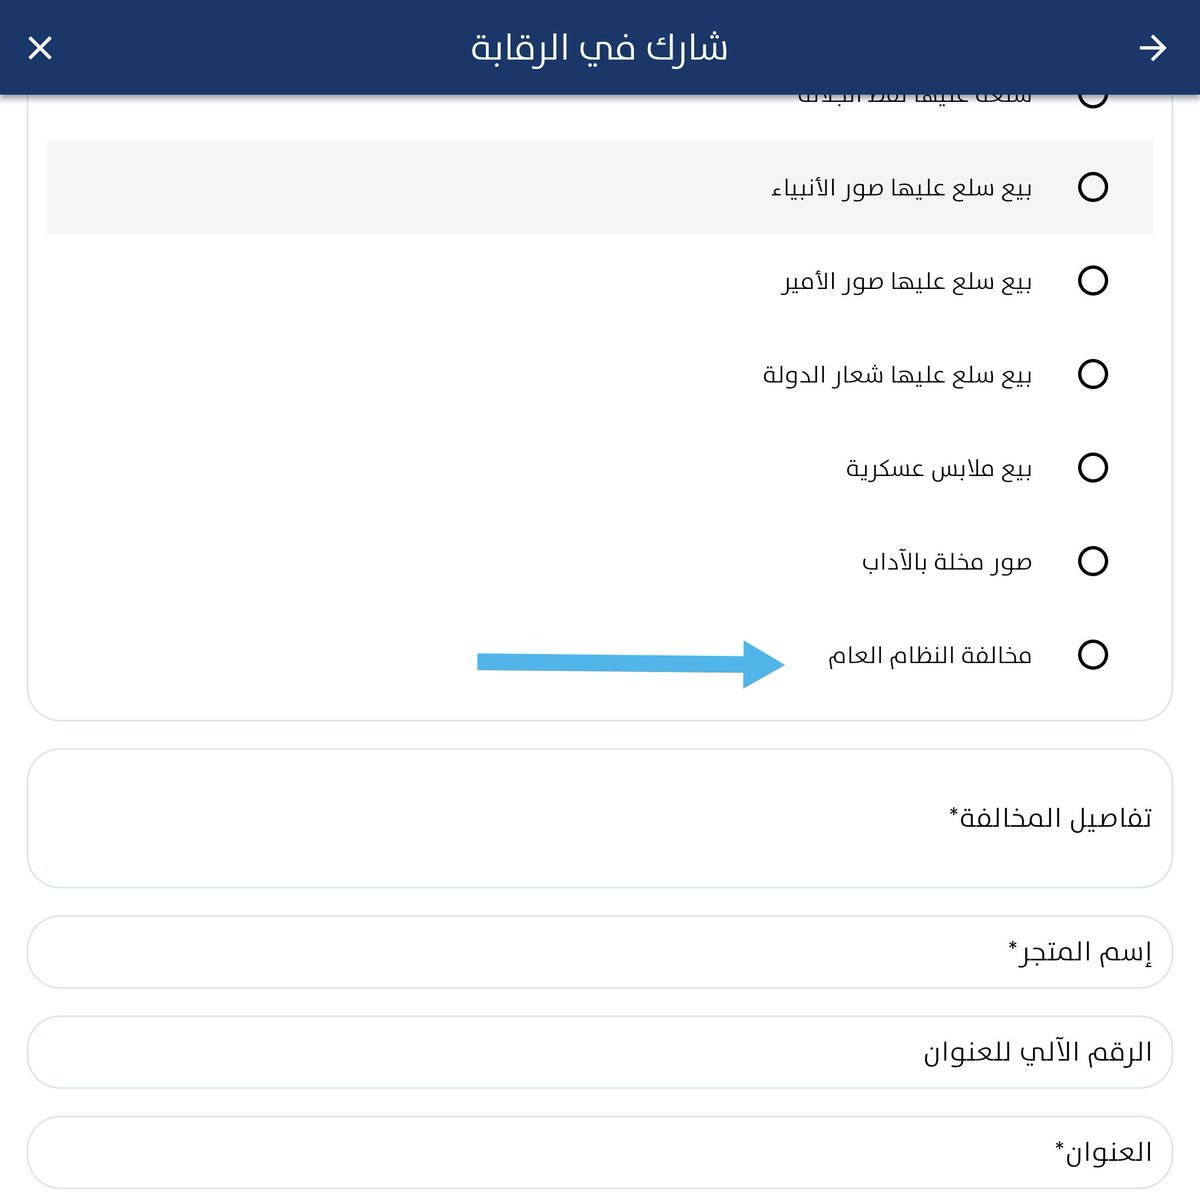Tap the forward arrow icon in header
This screenshot has width=1200, height=1192.
[1153, 47]
